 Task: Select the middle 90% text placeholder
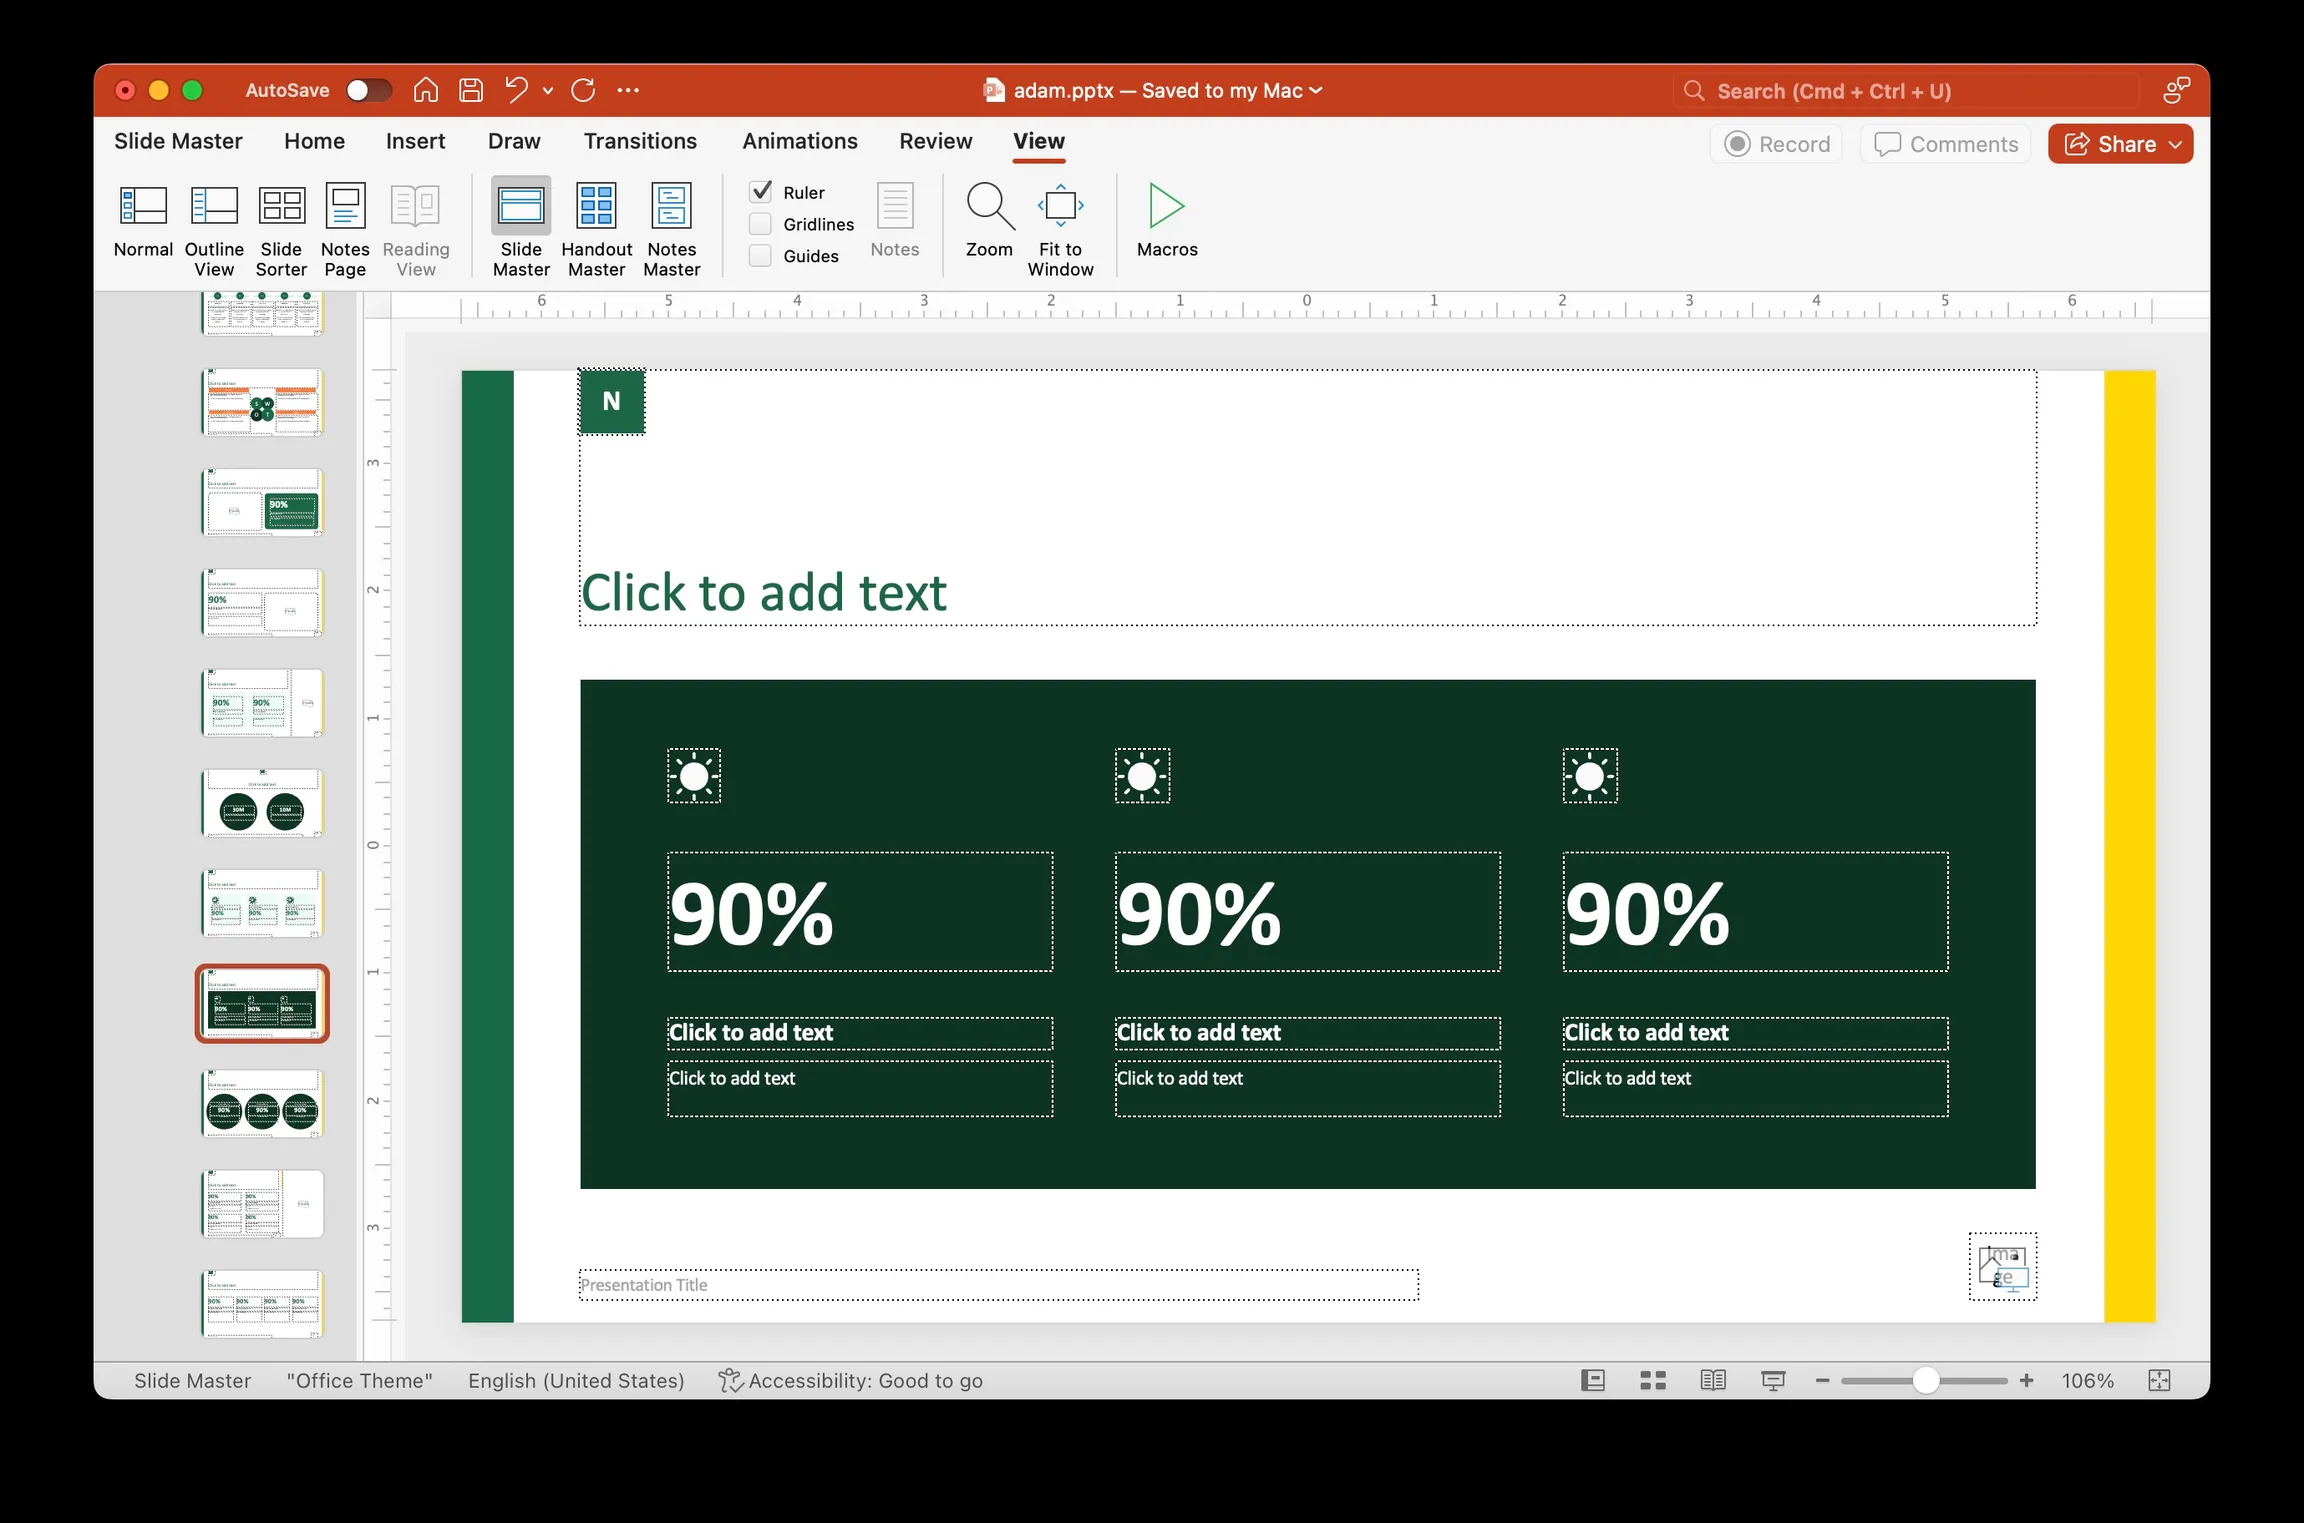pyautogui.click(x=1308, y=912)
